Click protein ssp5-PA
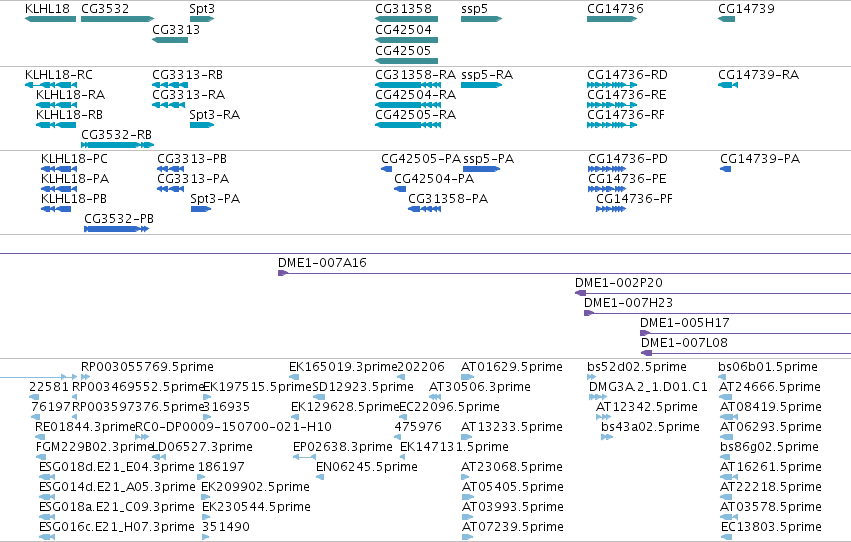The image size is (851, 542). point(481,169)
